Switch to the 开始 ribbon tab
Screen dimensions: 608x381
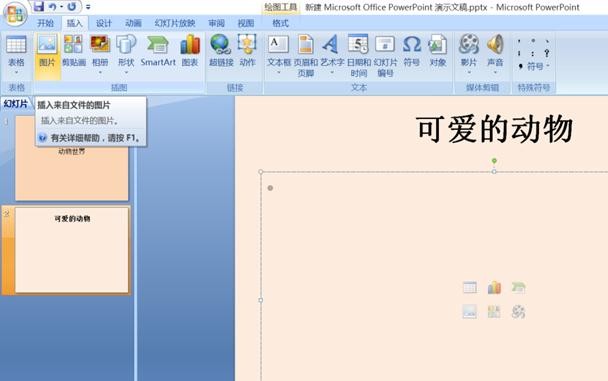point(45,23)
